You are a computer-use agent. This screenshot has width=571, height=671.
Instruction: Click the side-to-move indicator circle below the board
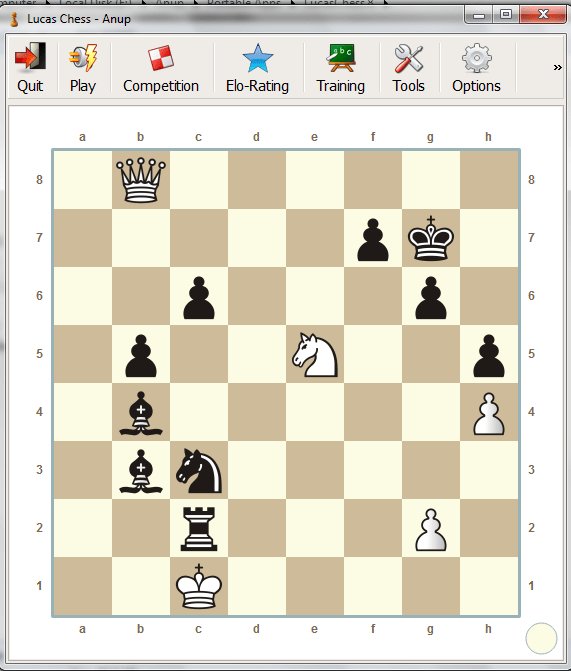click(541, 638)
